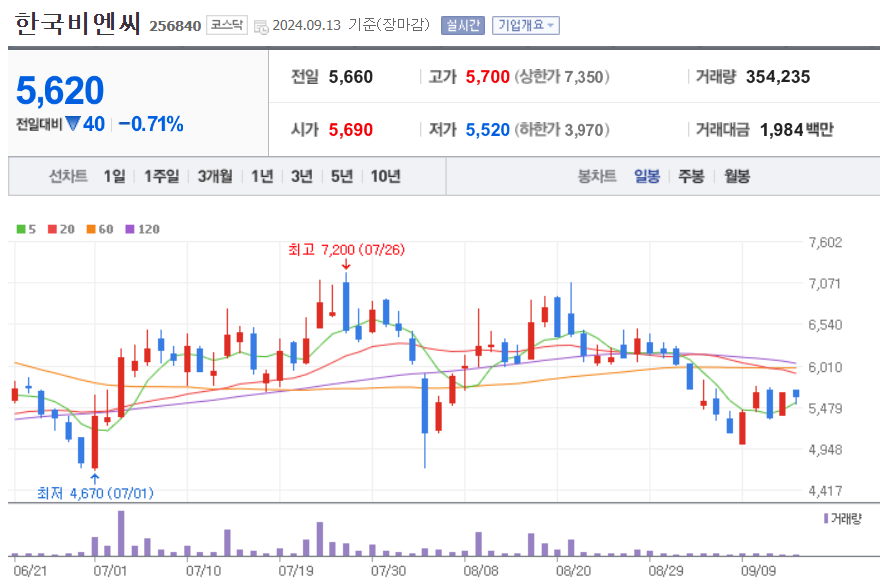Click the current price 5,620
This screenshot has width=880, height=582.
click(60, 90)
